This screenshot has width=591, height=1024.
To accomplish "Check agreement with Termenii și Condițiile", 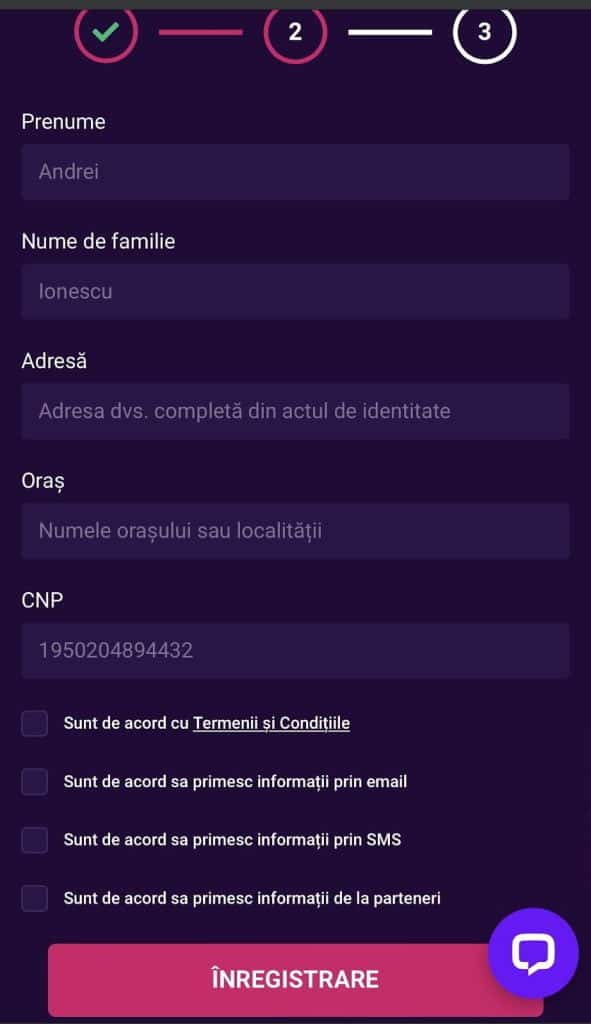I will pyautogui.click(x=35, y=722).
